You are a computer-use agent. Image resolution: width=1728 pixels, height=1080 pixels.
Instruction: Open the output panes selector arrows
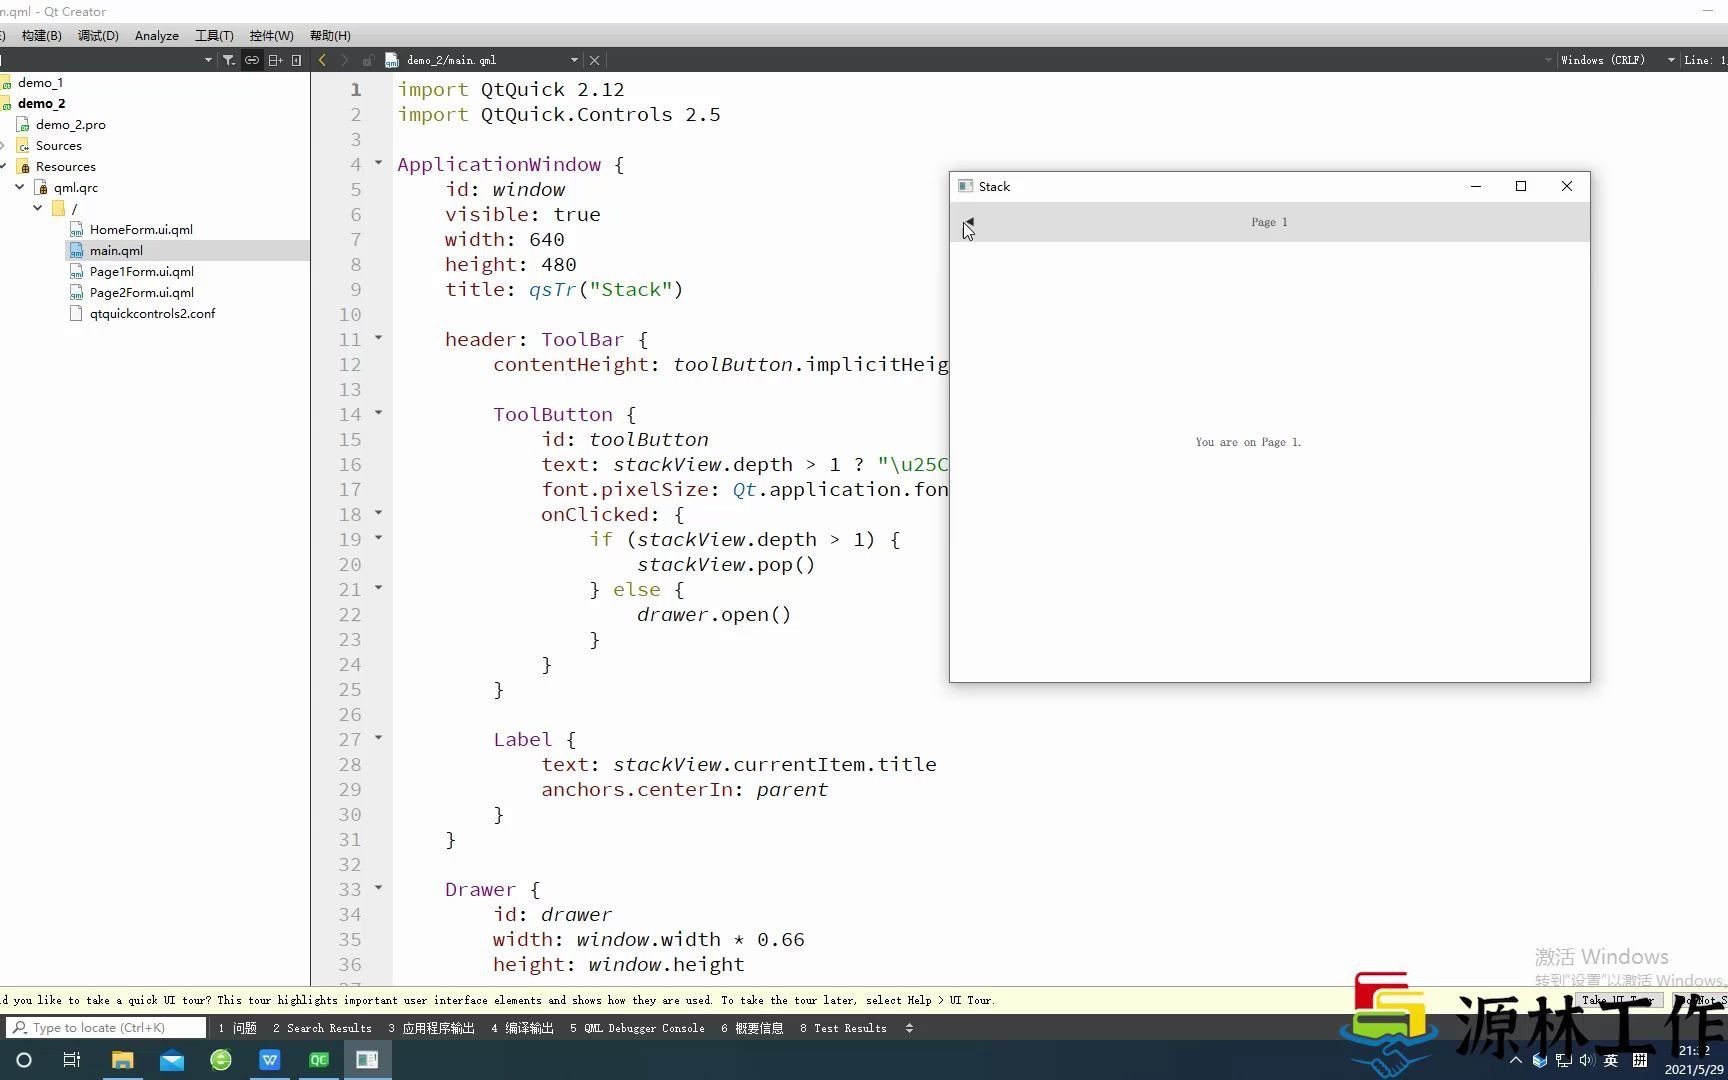909,1028
